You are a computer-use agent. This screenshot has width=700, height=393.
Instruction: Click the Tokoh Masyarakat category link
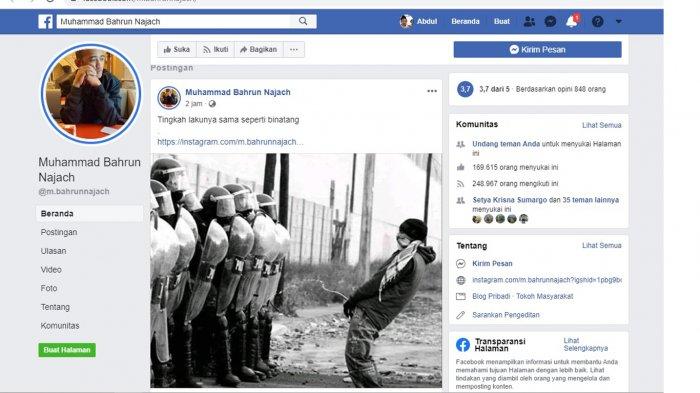pos(545,296)
